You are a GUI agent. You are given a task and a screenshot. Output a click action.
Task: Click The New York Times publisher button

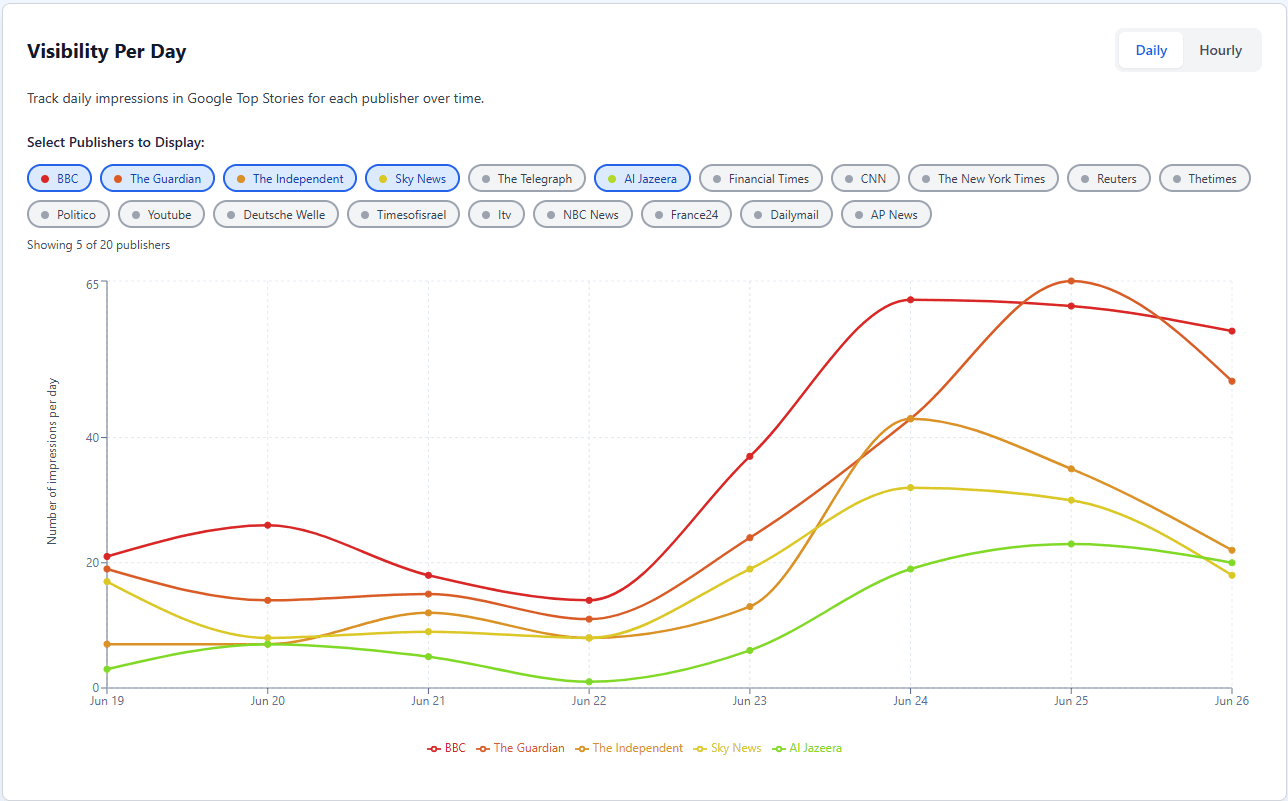pyautogui.click(x=983, y=178)
